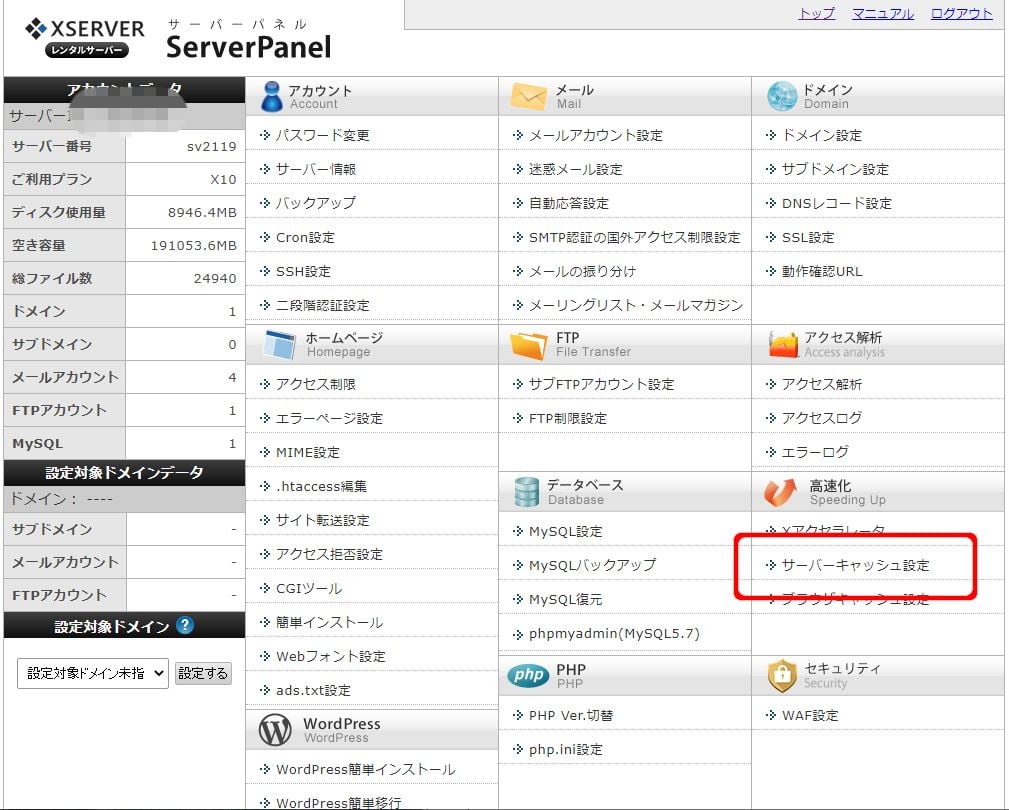The height and width of the screenshot is (810, 1009).
Task: Open サーバーキャッシュ設定
Action: tap(855, 566)
